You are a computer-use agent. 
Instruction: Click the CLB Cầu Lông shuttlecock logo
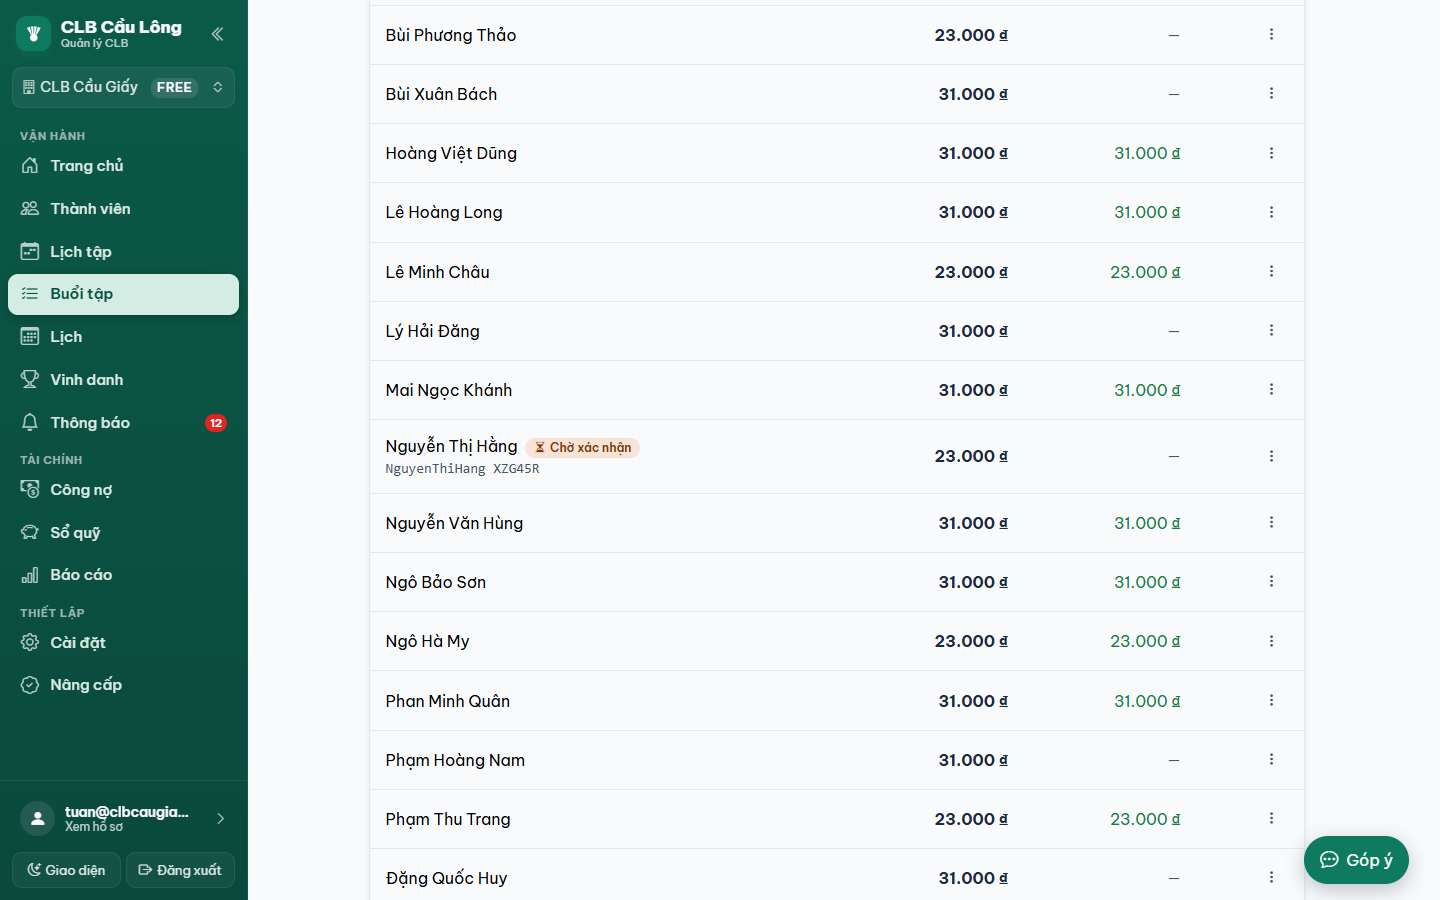click(x=33, y=33)
